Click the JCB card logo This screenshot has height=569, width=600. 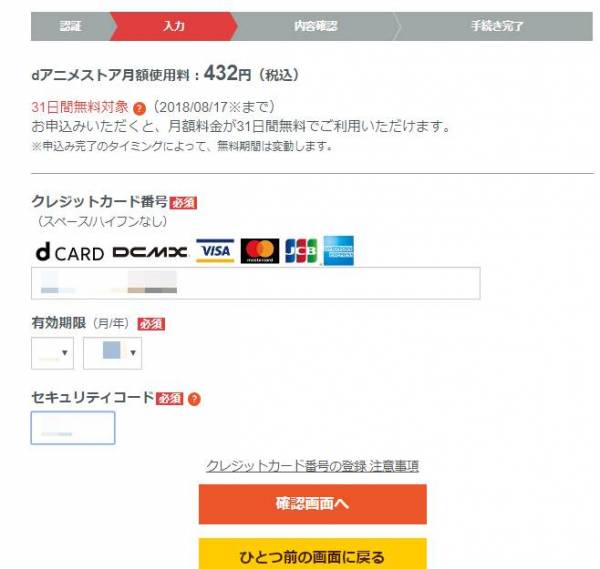302,251
